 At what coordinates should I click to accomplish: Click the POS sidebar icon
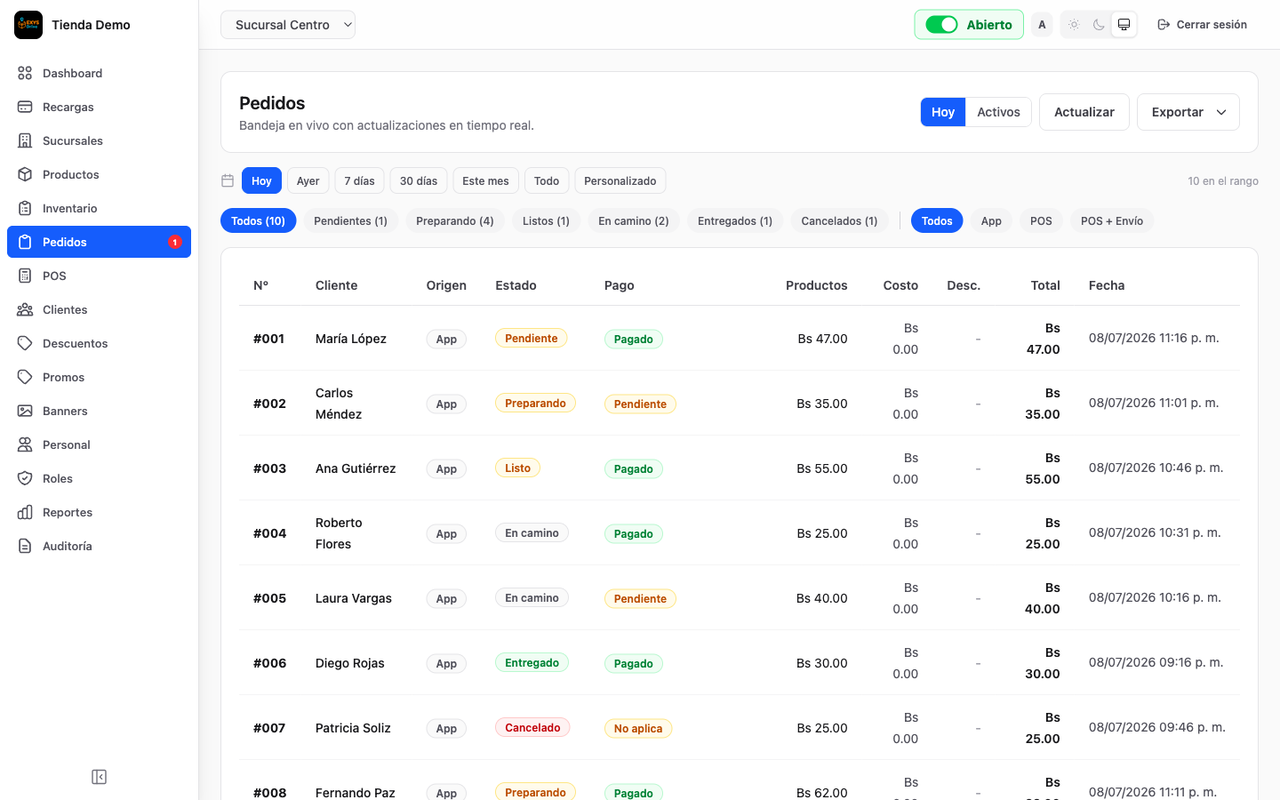click(x=25, y=276)
